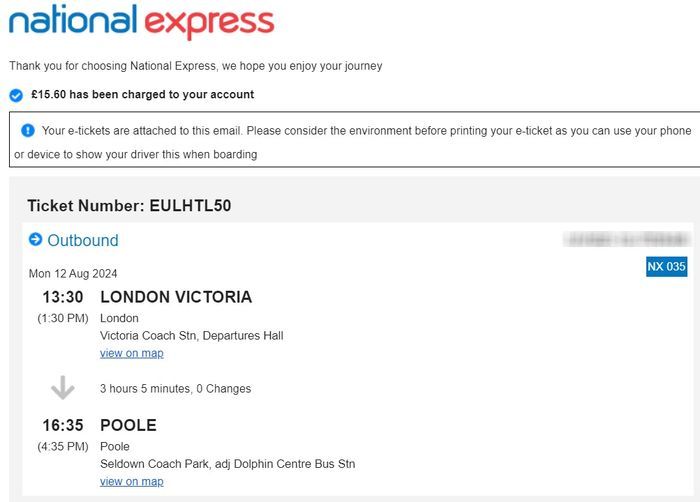The width and height of the screenshot is (700, 502).
Task: Click the POOLE destination name
Action: click(128, 425)
